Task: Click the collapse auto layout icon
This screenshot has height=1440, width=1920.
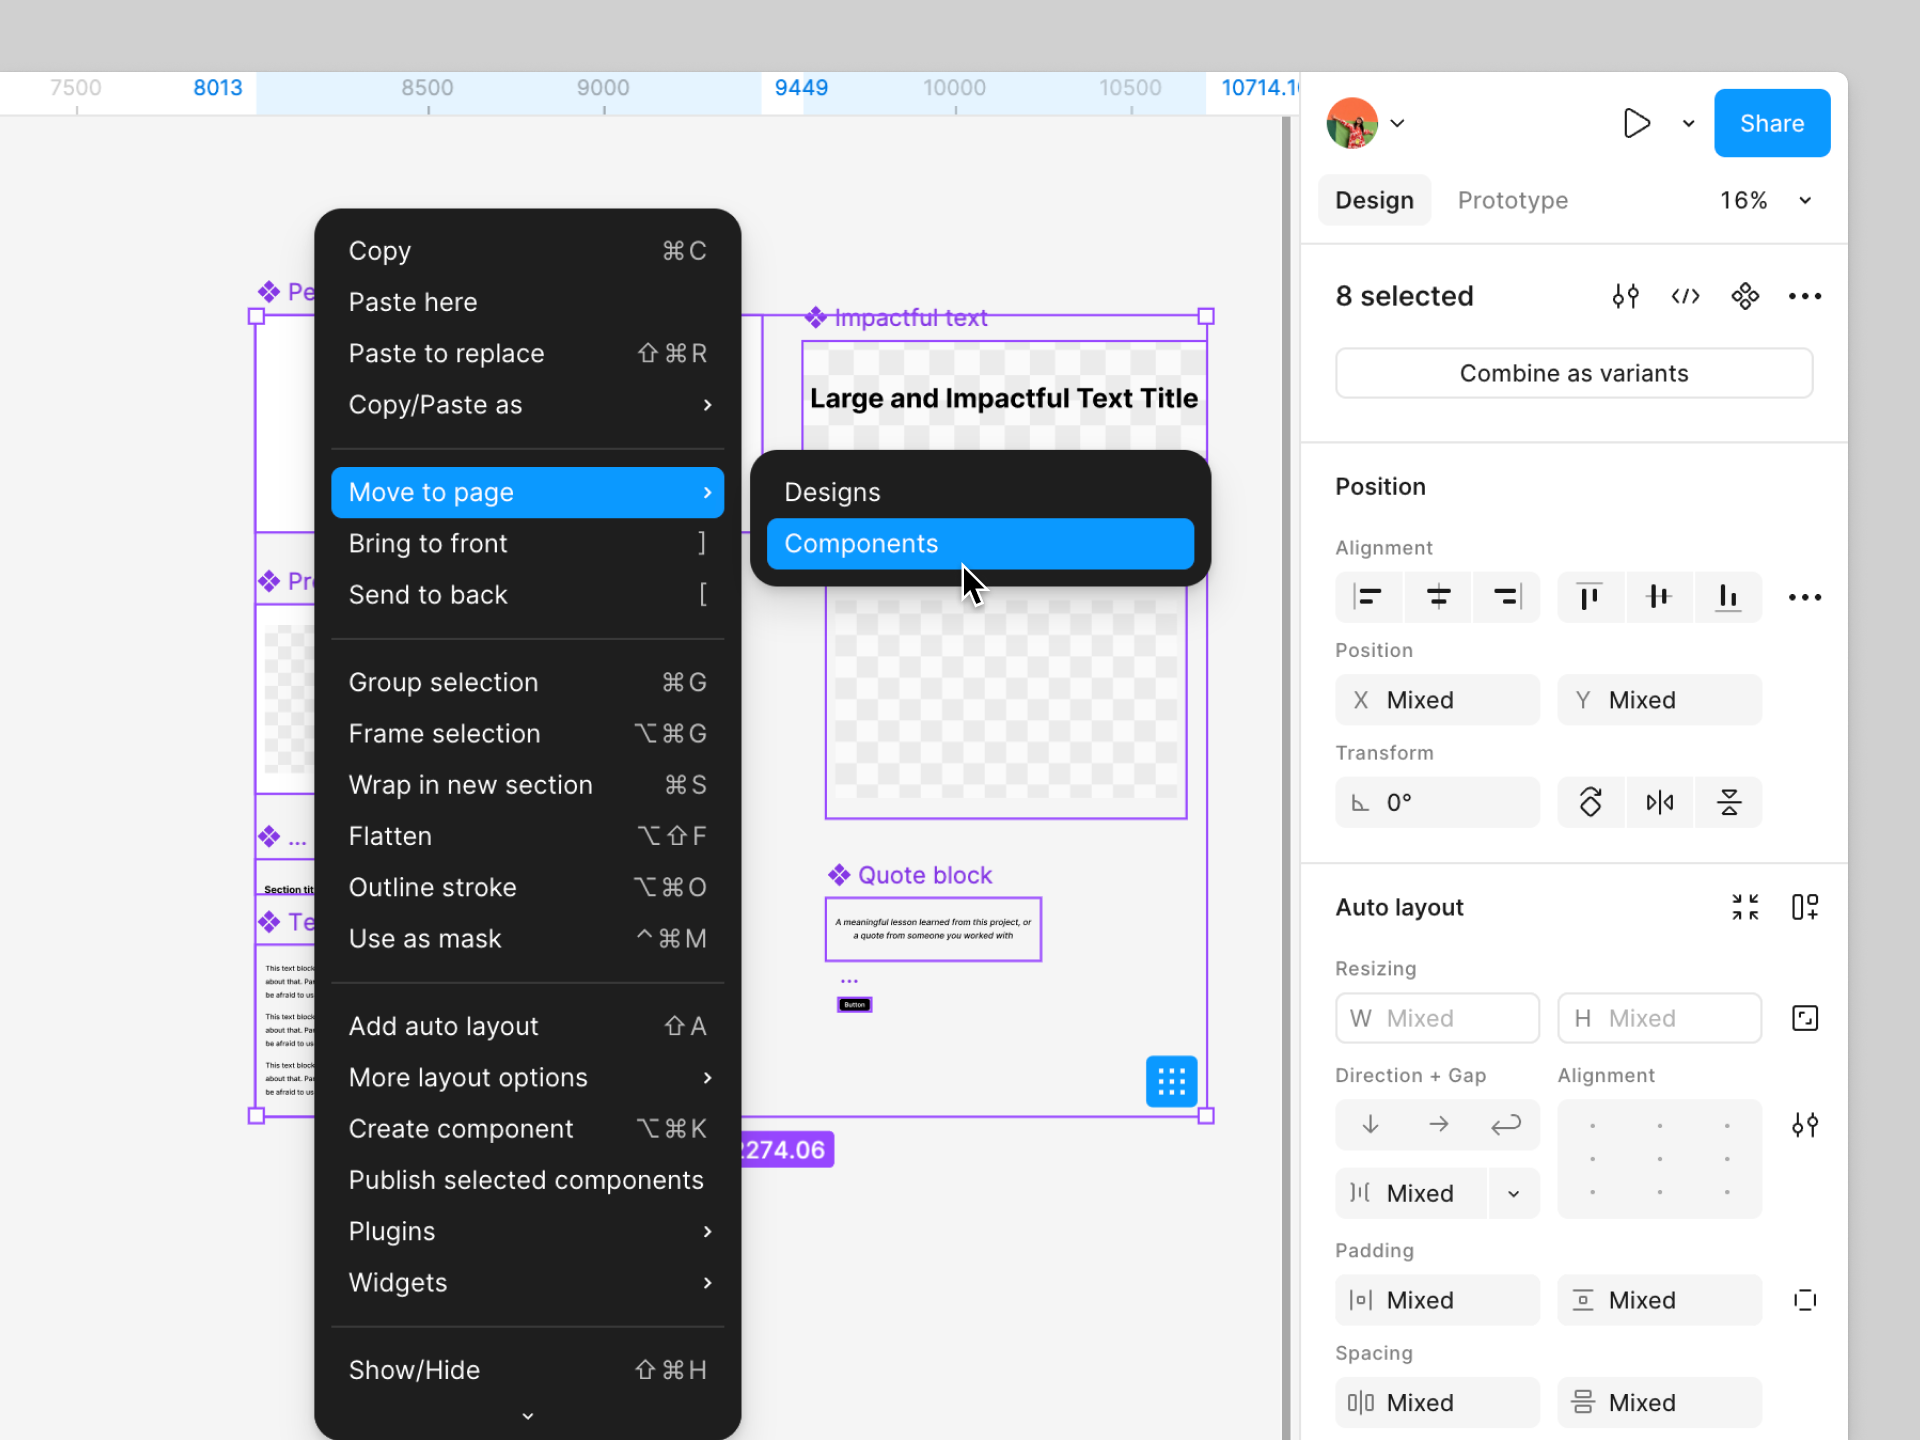Action: (x=1745, y=907)
